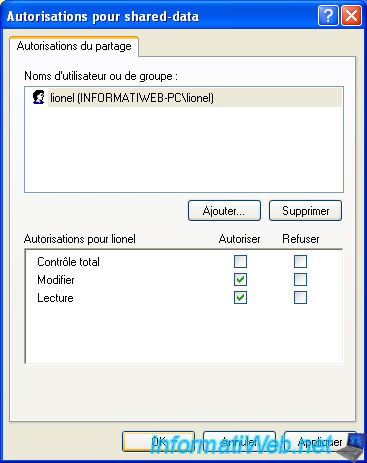This screenshot has width=367, height=463.
Task: Open the question mark help button
Action: click(x=328, y=16)
